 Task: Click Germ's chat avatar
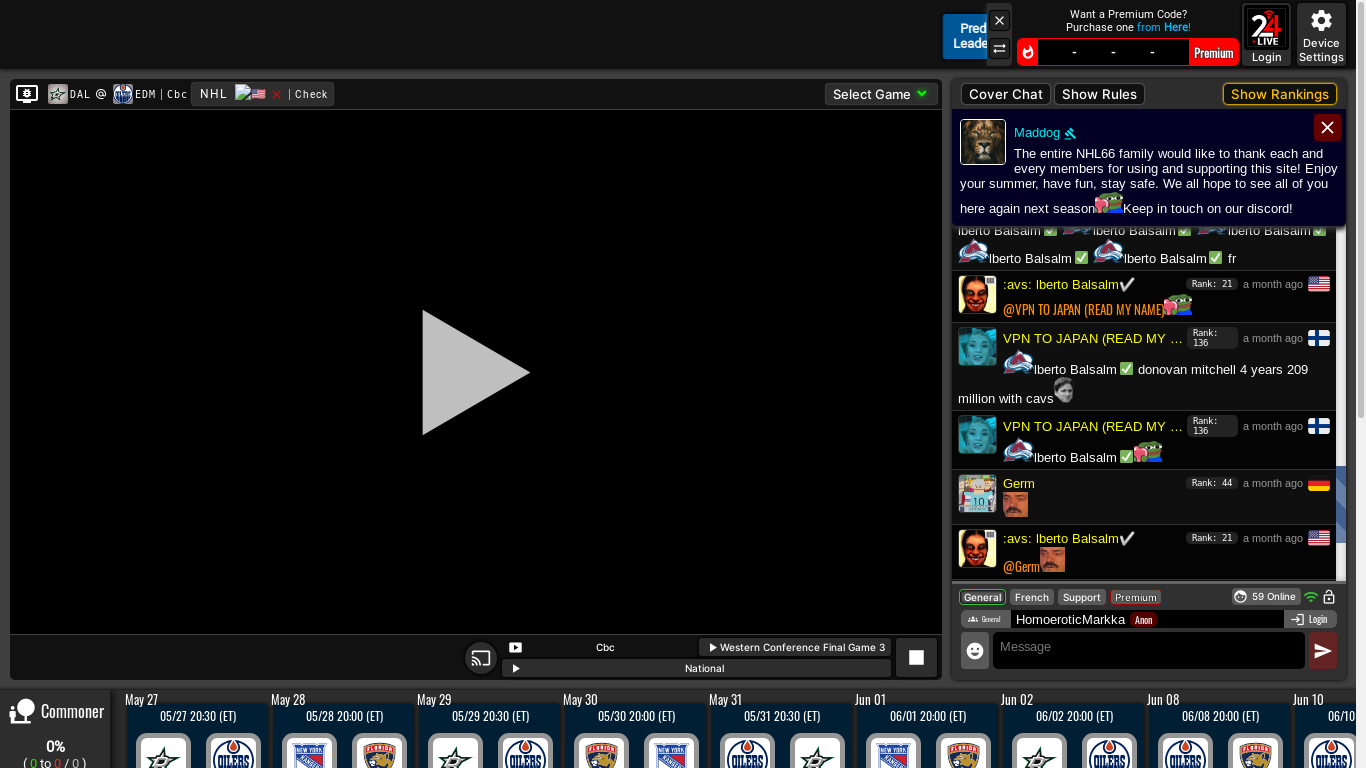(977, 493)
